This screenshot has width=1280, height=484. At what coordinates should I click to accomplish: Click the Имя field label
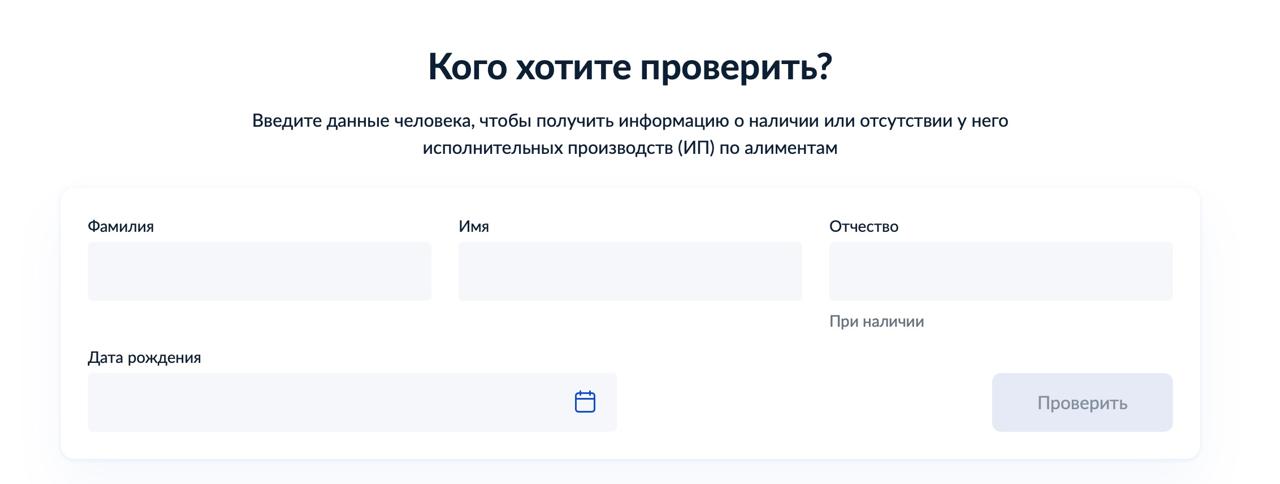pyautogui.click(x=474, y=226)
